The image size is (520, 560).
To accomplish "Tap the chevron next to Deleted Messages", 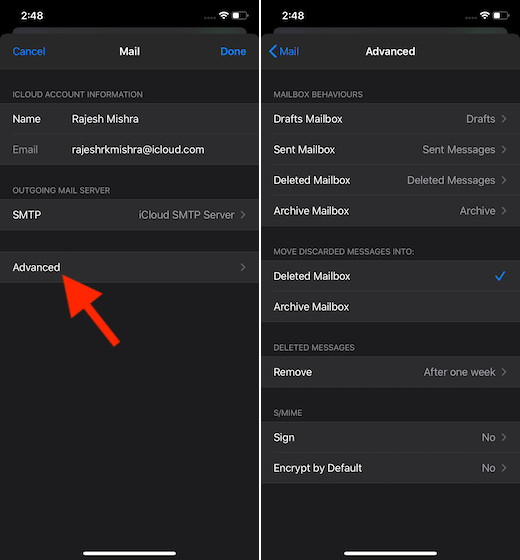I will [504, 180].
